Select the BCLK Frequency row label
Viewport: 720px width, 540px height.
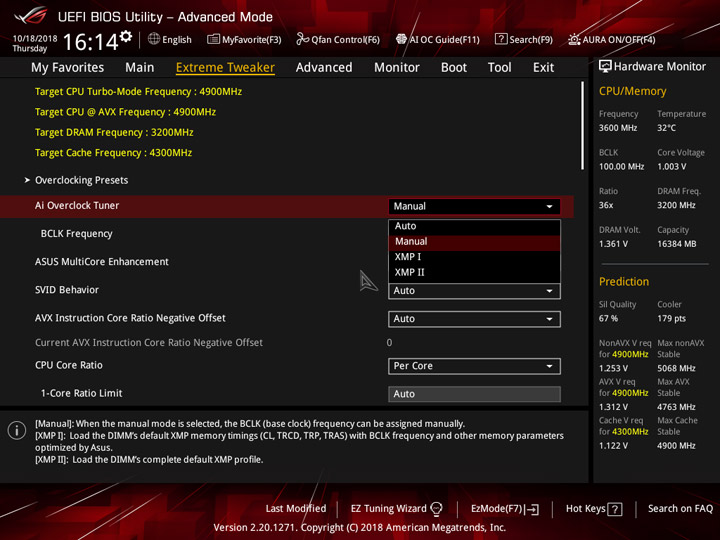point(76,234)
